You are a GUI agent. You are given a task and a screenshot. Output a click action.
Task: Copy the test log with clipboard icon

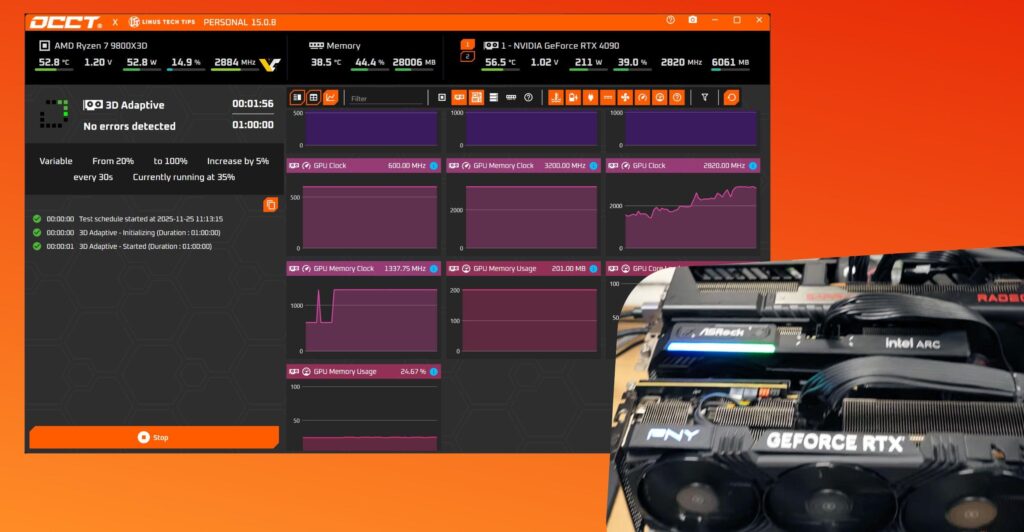pyautogui.click(x=270, y=204)
